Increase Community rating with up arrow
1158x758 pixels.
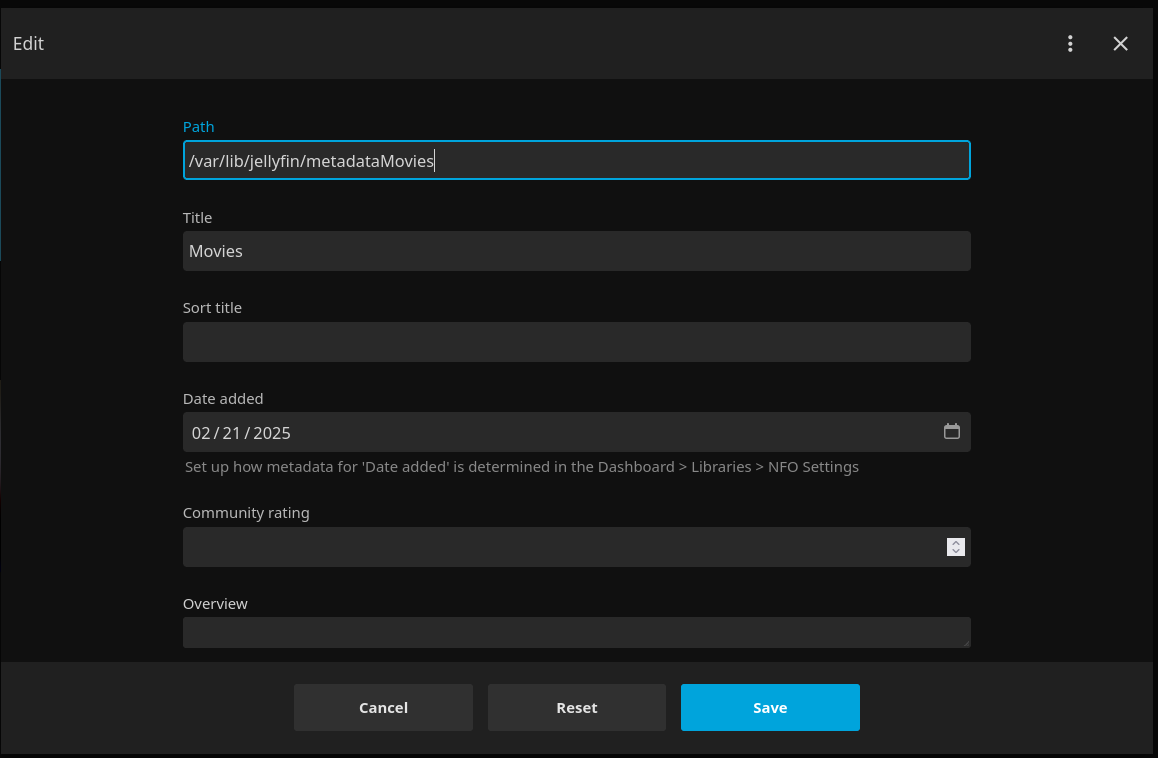pos(956,542)
